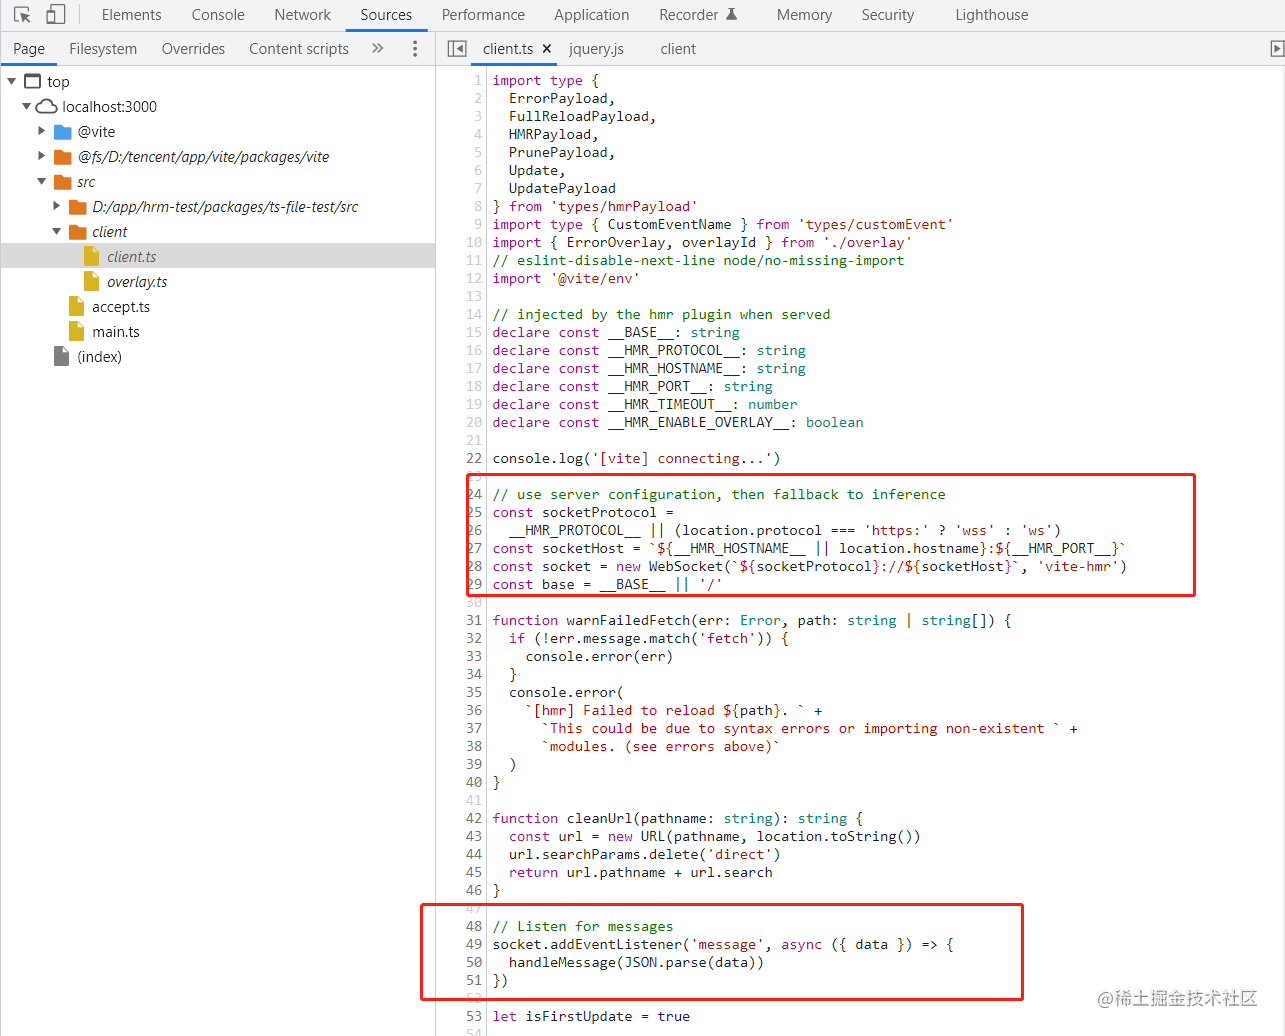The image size is (1285, 1036).
Task: Hide the navigator sidebar toggle icon
Action: (457, 48)
